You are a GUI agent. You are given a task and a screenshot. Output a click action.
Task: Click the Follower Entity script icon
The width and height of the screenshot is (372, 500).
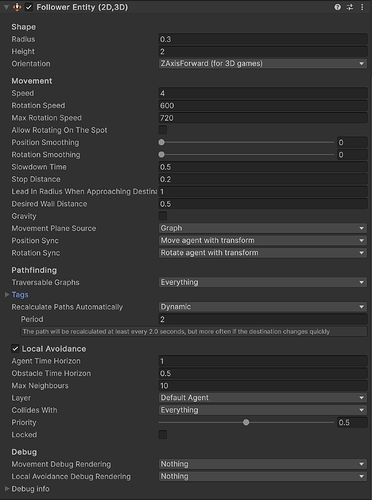(x=17, y=7)
